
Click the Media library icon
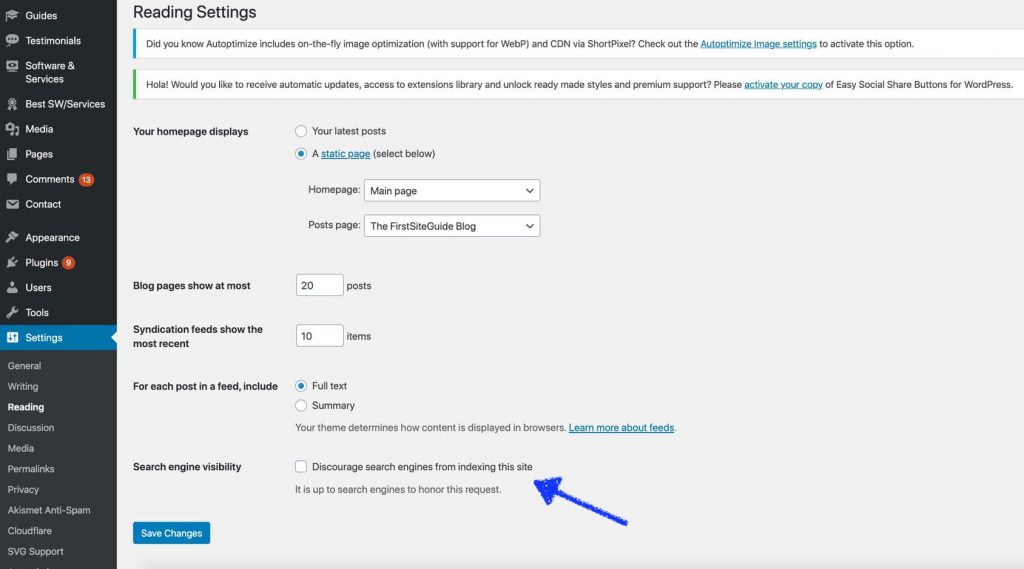(x=12, y=129)
